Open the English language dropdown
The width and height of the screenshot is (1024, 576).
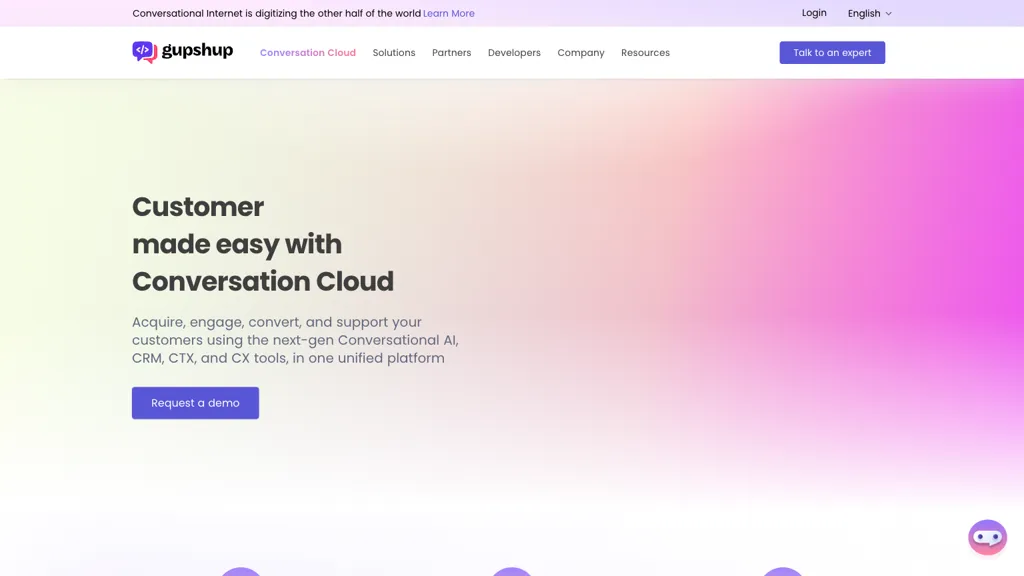[869, 13]
